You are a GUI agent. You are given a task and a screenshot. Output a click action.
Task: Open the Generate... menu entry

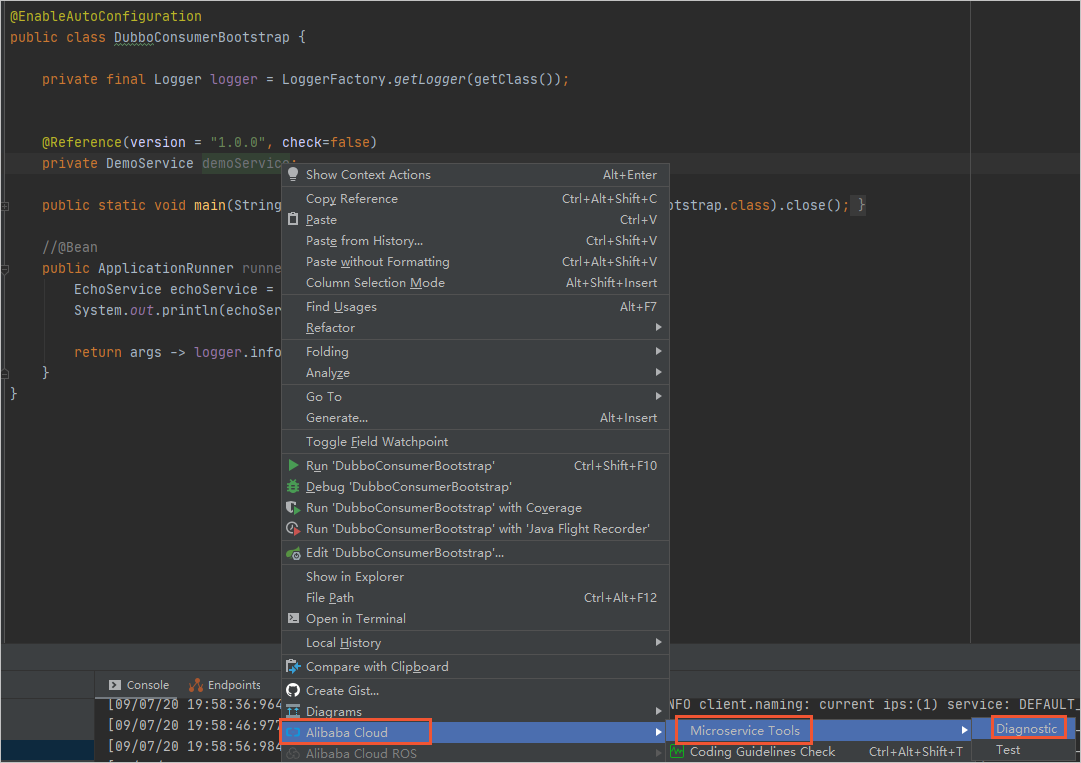(475, 418)
